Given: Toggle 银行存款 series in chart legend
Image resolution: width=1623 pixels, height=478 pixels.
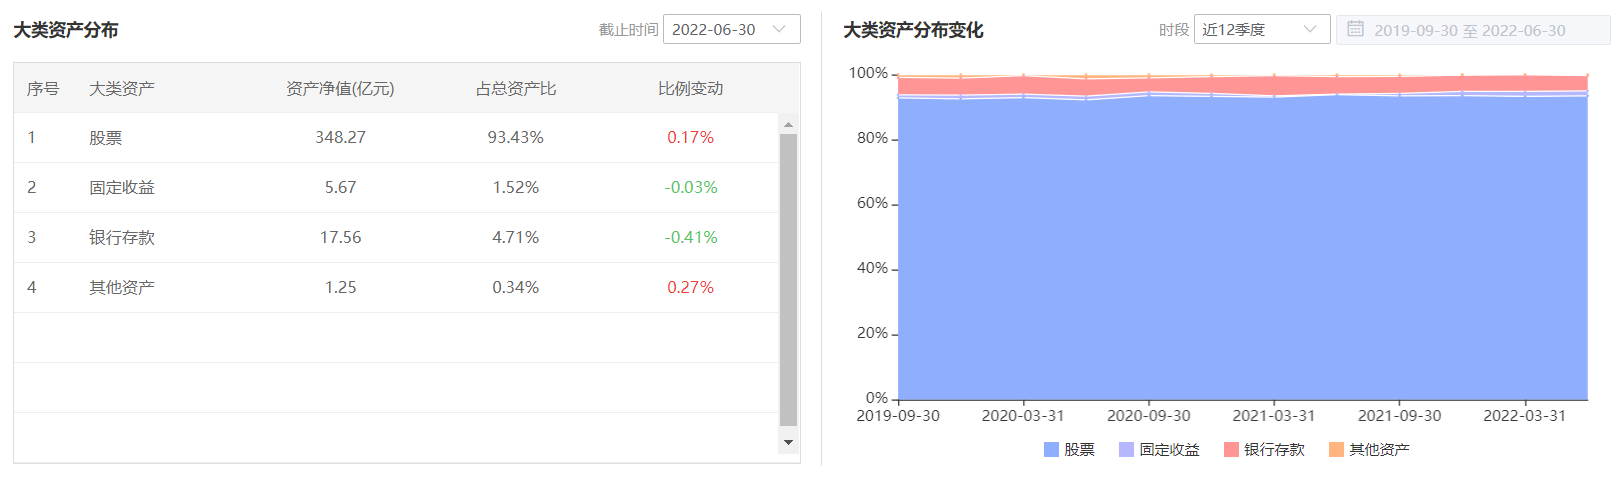Looking at the screenshot, I should pos(1264,450).
